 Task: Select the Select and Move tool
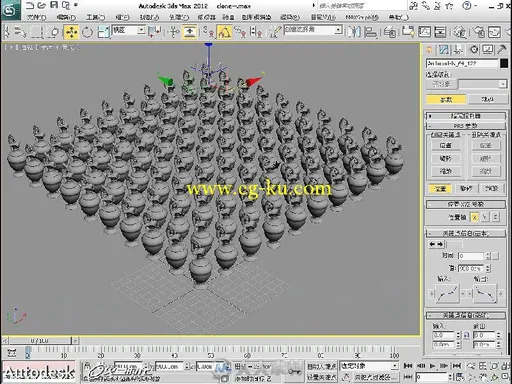[x=71, y=32]
